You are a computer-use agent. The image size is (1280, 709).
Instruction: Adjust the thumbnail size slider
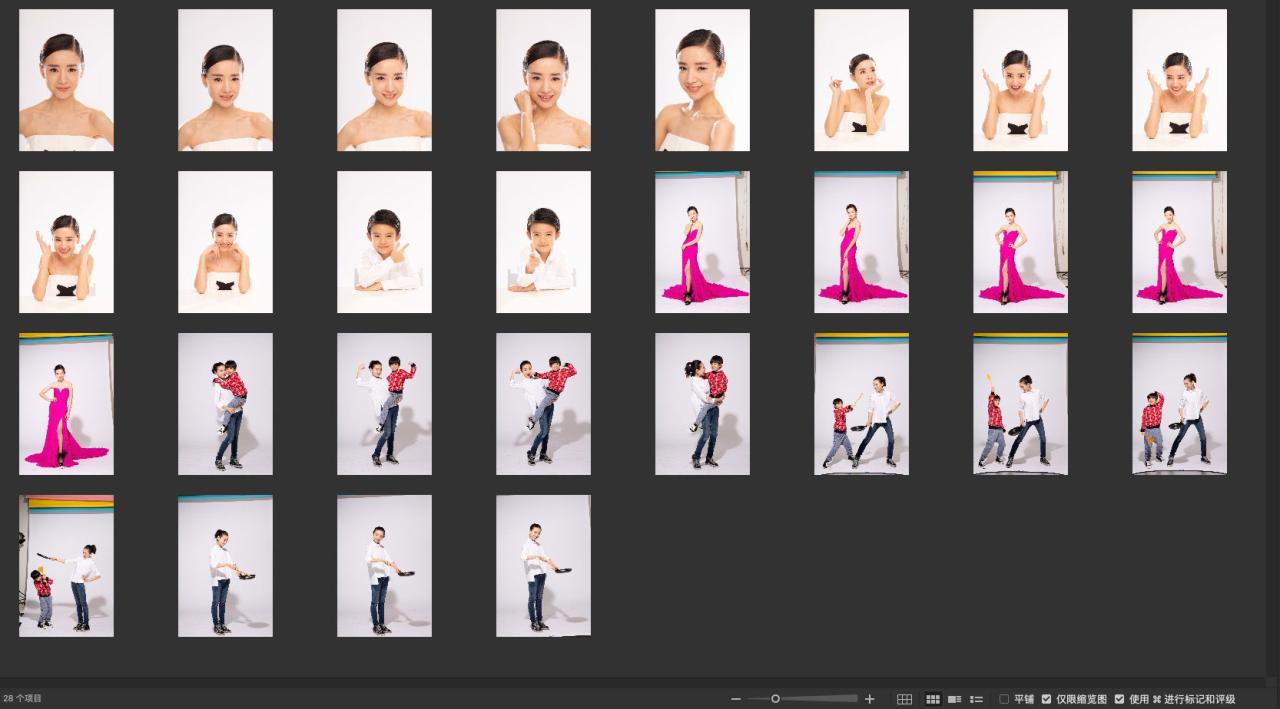tap(775, 699)
